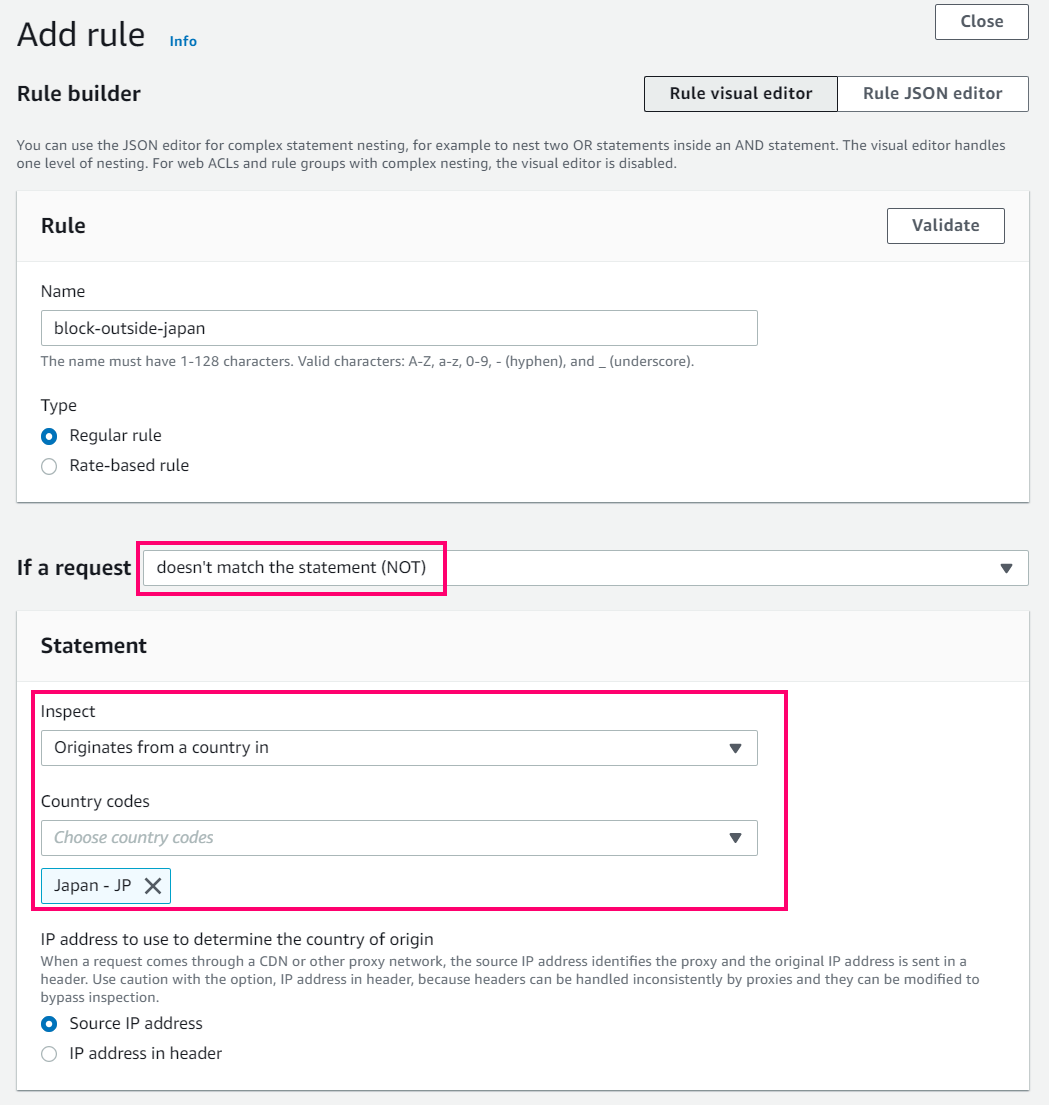The height and width of the screenshot is (1105, 1049).
Task: Click the Country codes dropdown arrow
Action: click(x=735, y=838)
